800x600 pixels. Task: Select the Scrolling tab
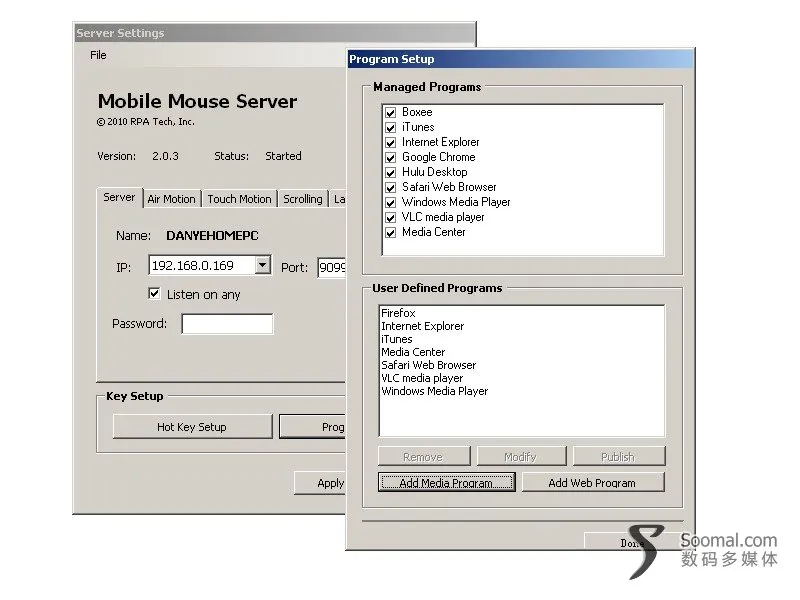[303, 199]
